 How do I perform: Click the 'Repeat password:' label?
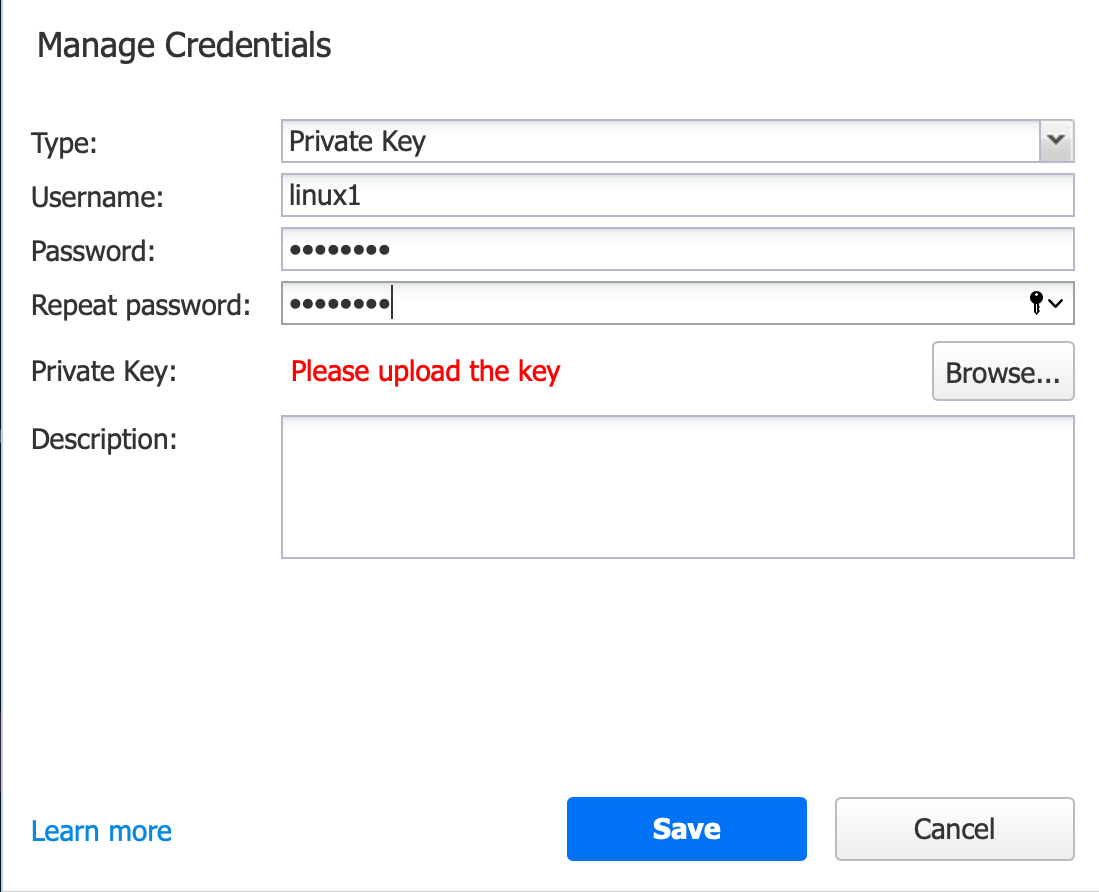[141, 304]
